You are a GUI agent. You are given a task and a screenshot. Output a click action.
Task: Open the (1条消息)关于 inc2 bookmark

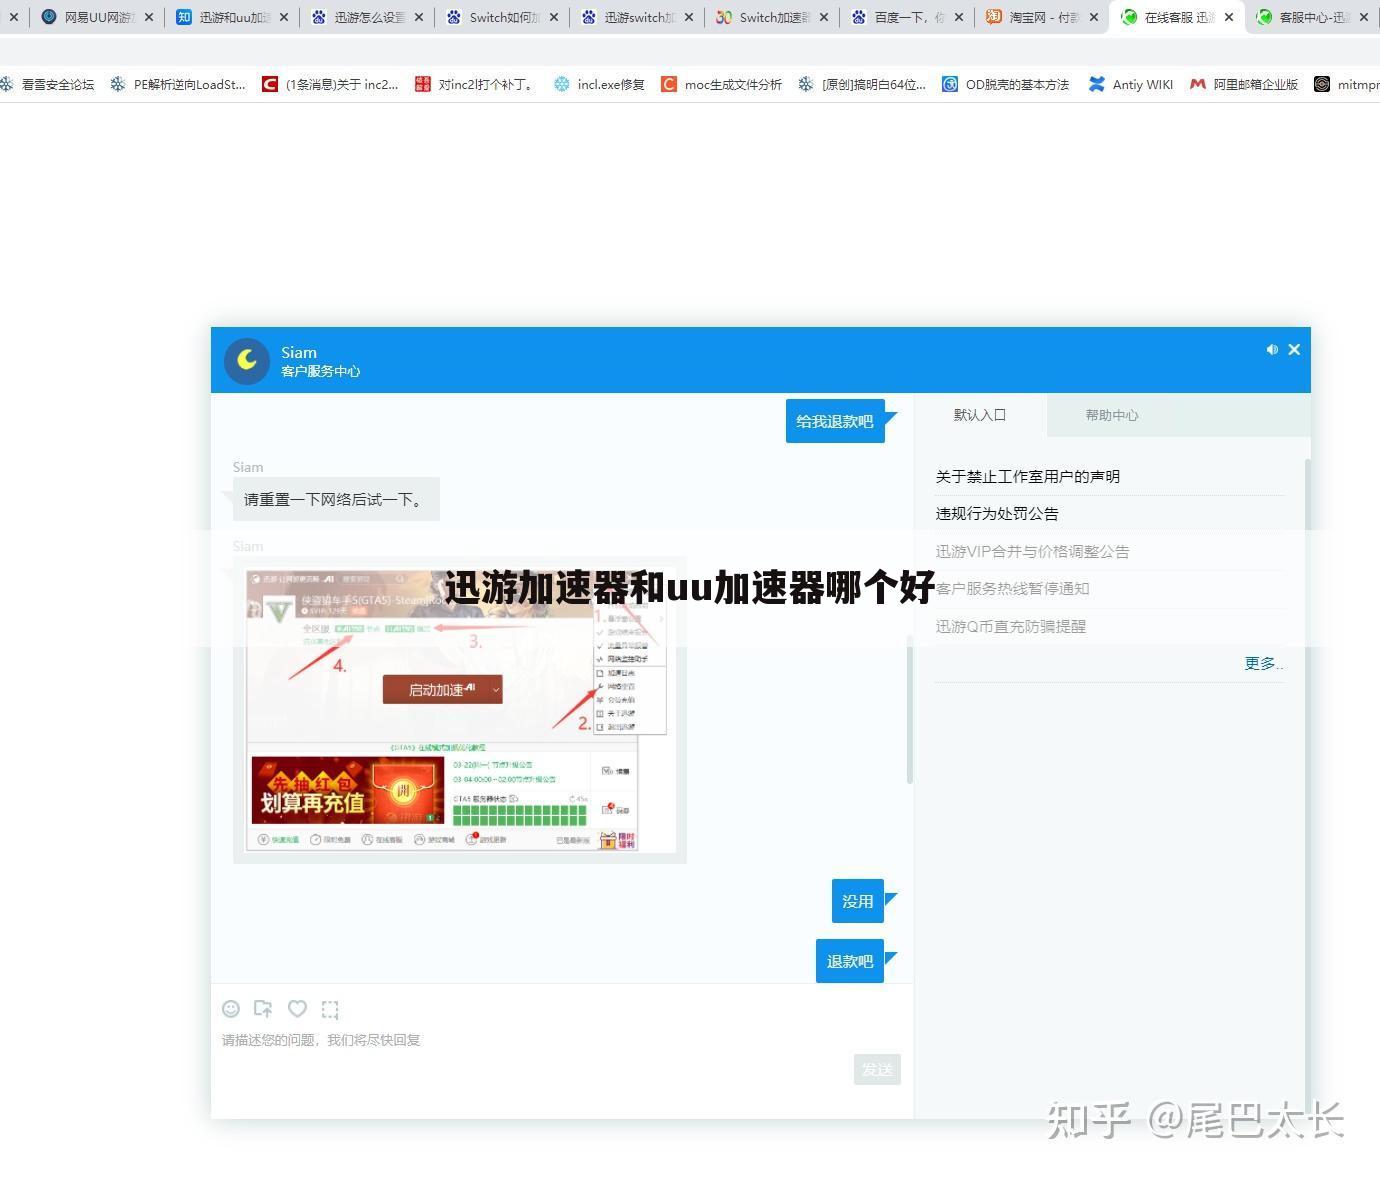click(330, 85)
